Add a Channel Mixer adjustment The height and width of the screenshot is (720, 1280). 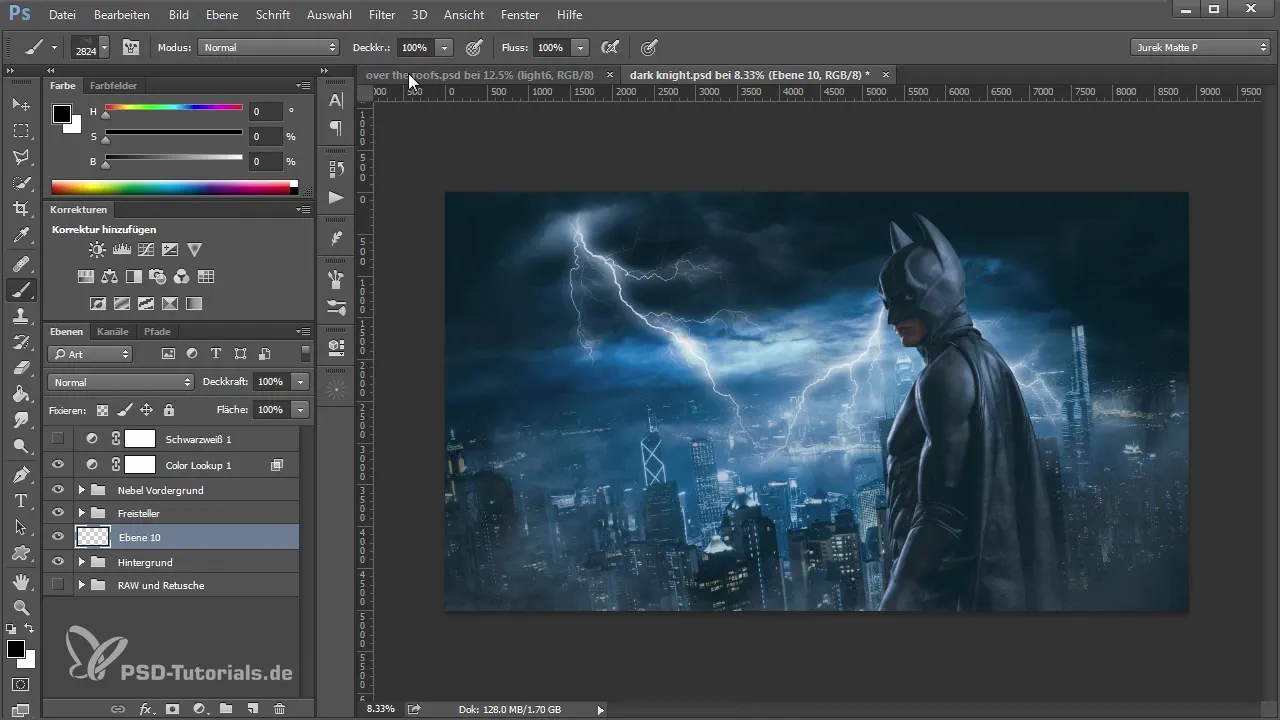coord(182,277)
